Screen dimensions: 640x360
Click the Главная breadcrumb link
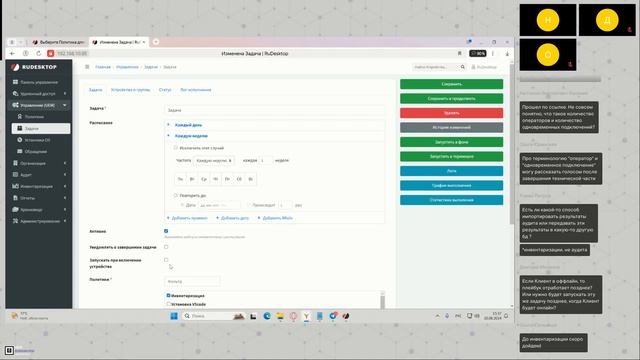[x=103, y=67]
